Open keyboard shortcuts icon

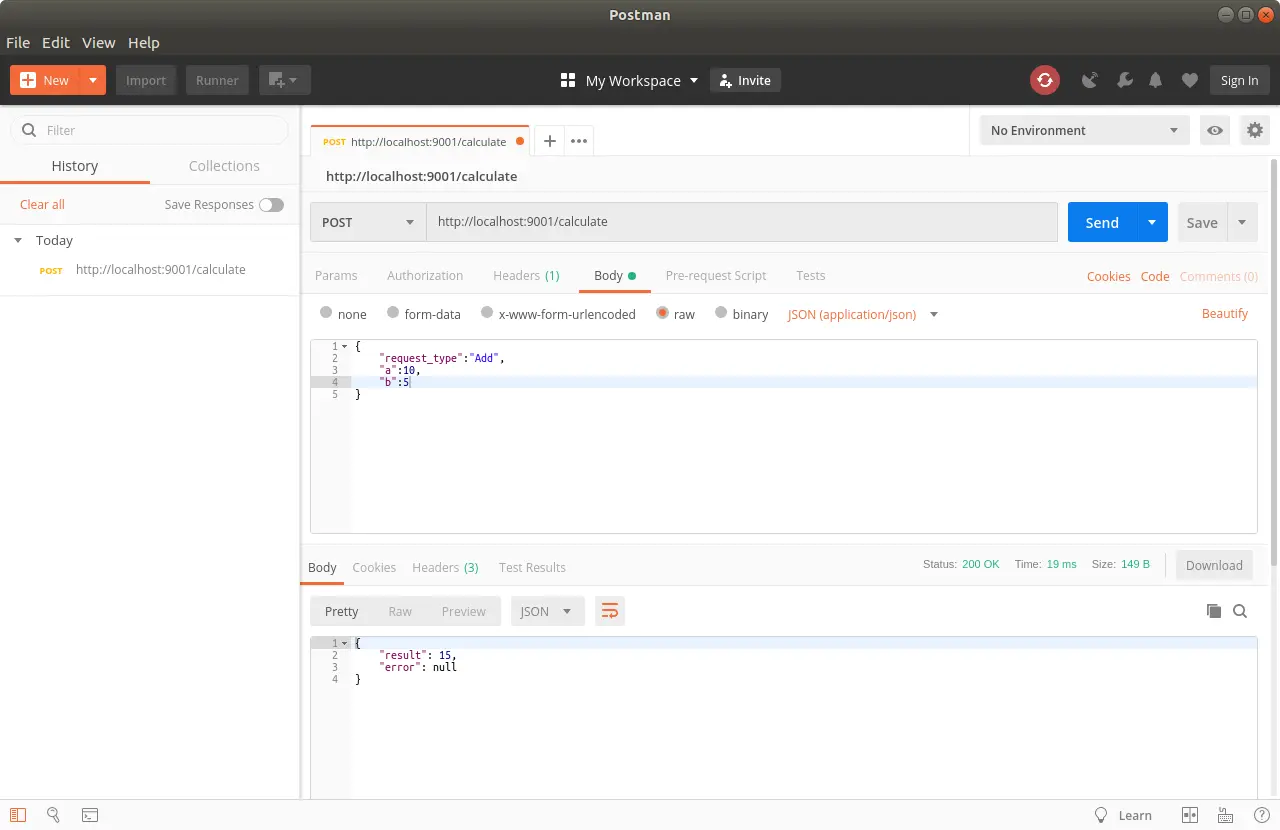[1226, 815]
